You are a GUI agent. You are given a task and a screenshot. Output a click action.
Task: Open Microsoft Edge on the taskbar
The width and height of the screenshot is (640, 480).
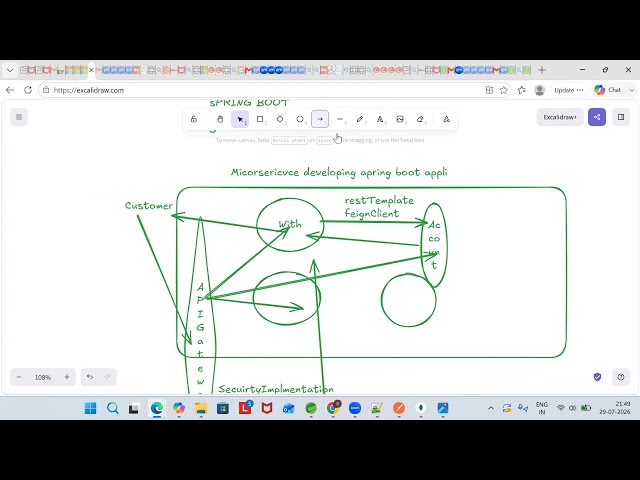click(157, 408)
